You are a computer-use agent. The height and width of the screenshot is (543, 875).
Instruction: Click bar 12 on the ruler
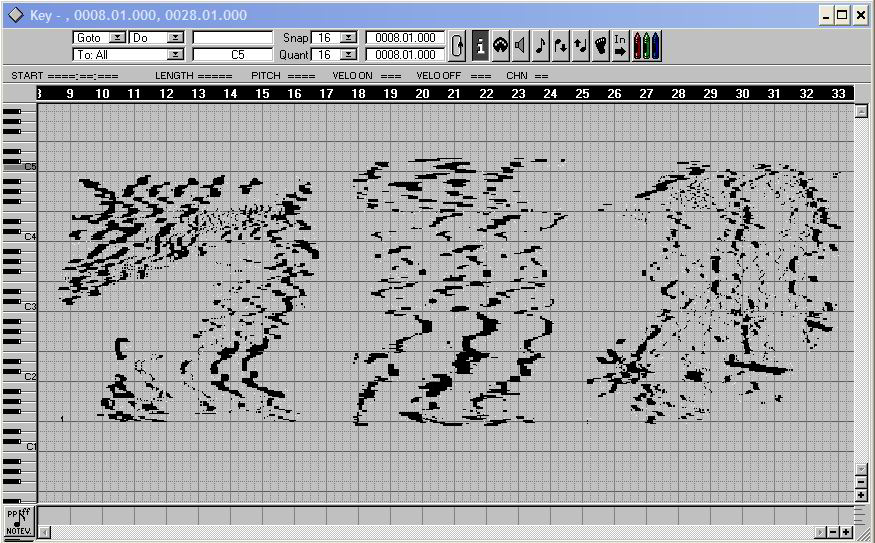click(x=166, y=94)
